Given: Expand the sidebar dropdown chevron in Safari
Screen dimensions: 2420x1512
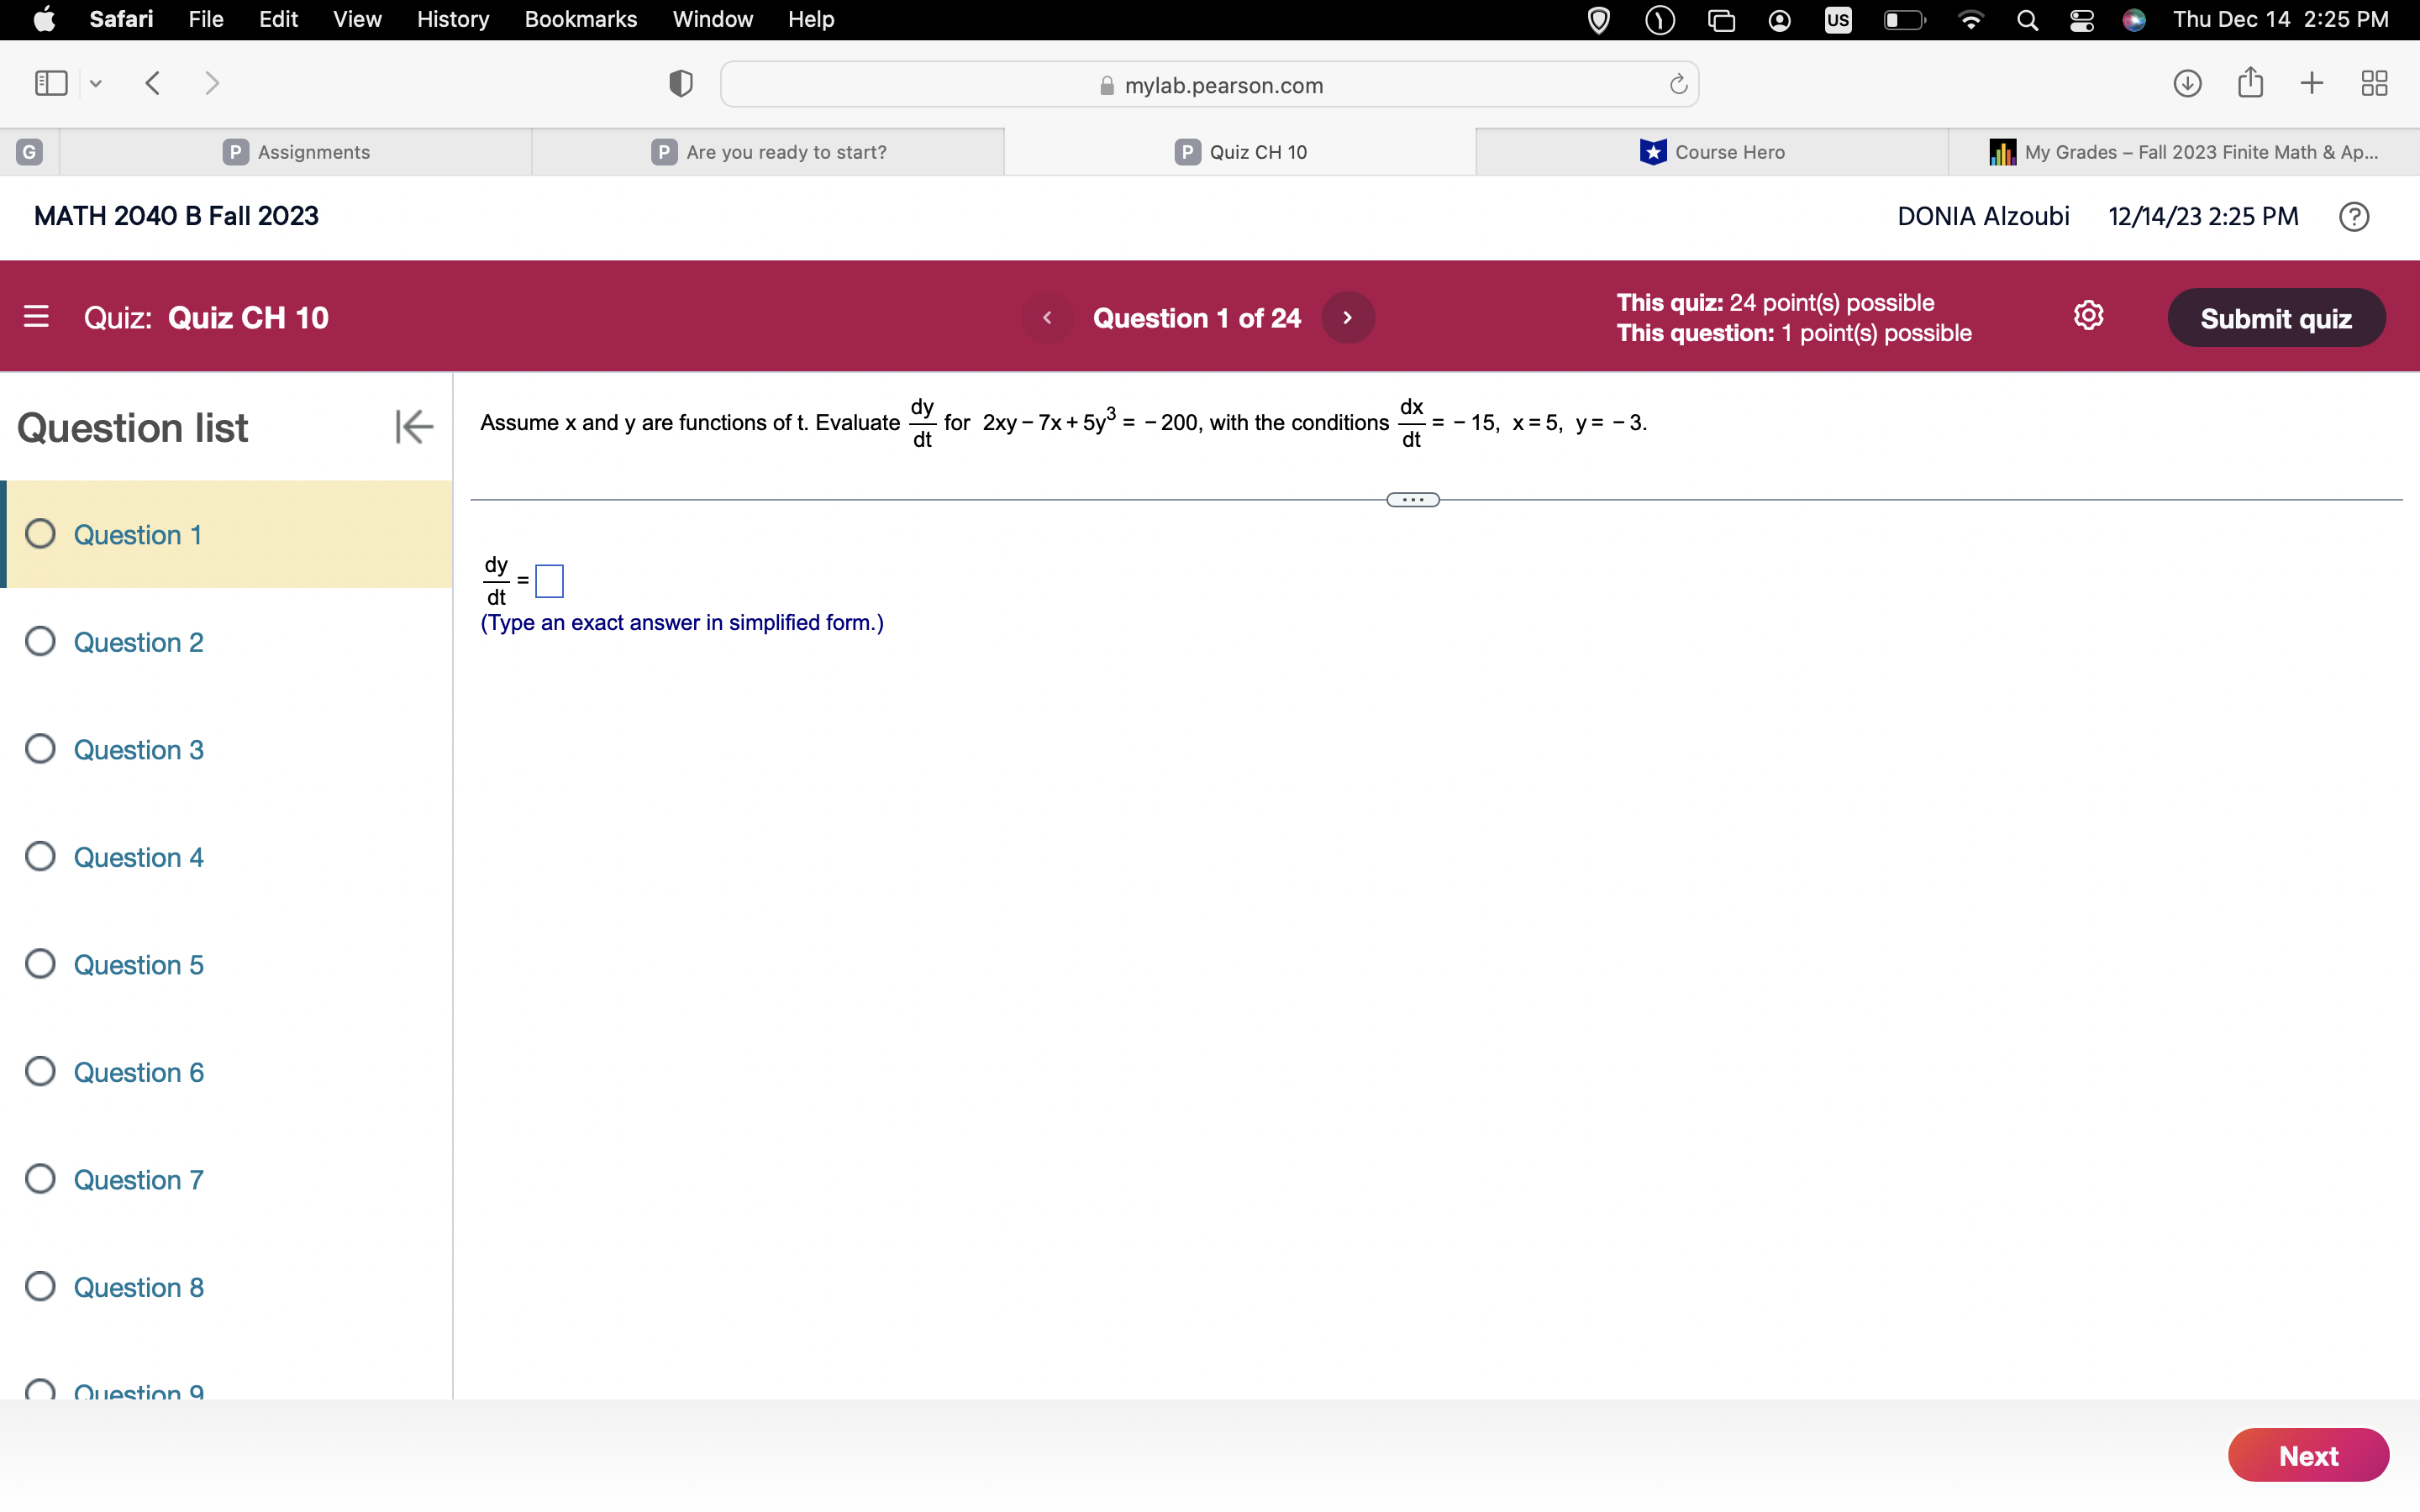Looking at the screenshot, I should click(96, 84).
